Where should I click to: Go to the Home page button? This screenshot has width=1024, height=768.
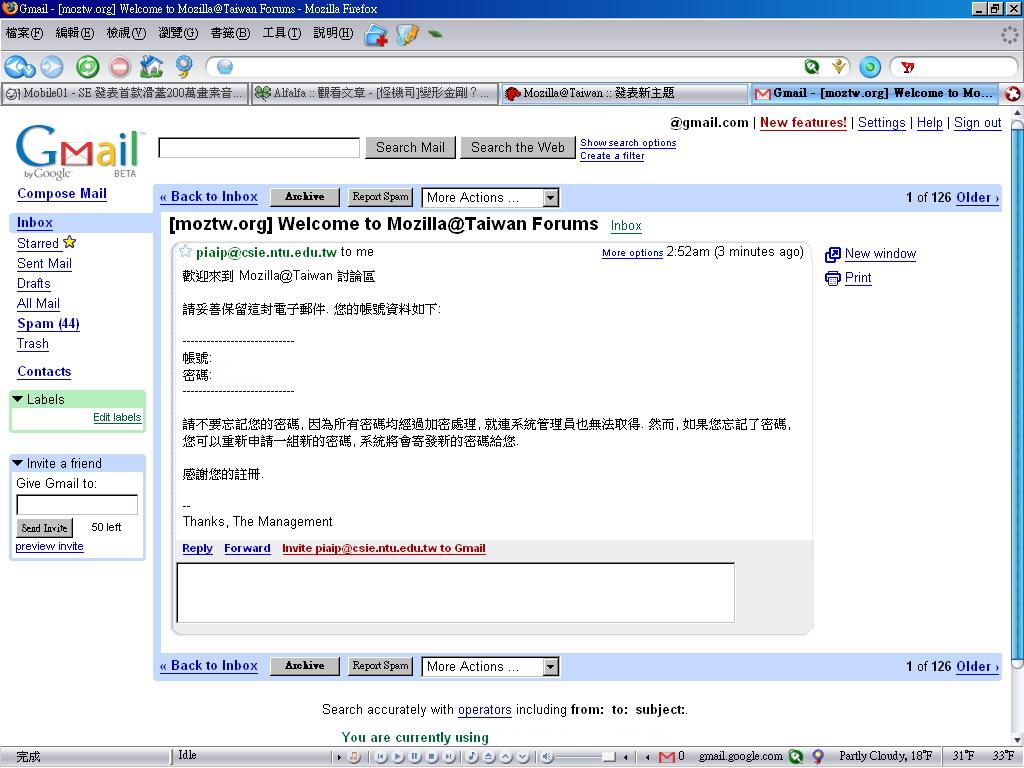tap(151, 67)
